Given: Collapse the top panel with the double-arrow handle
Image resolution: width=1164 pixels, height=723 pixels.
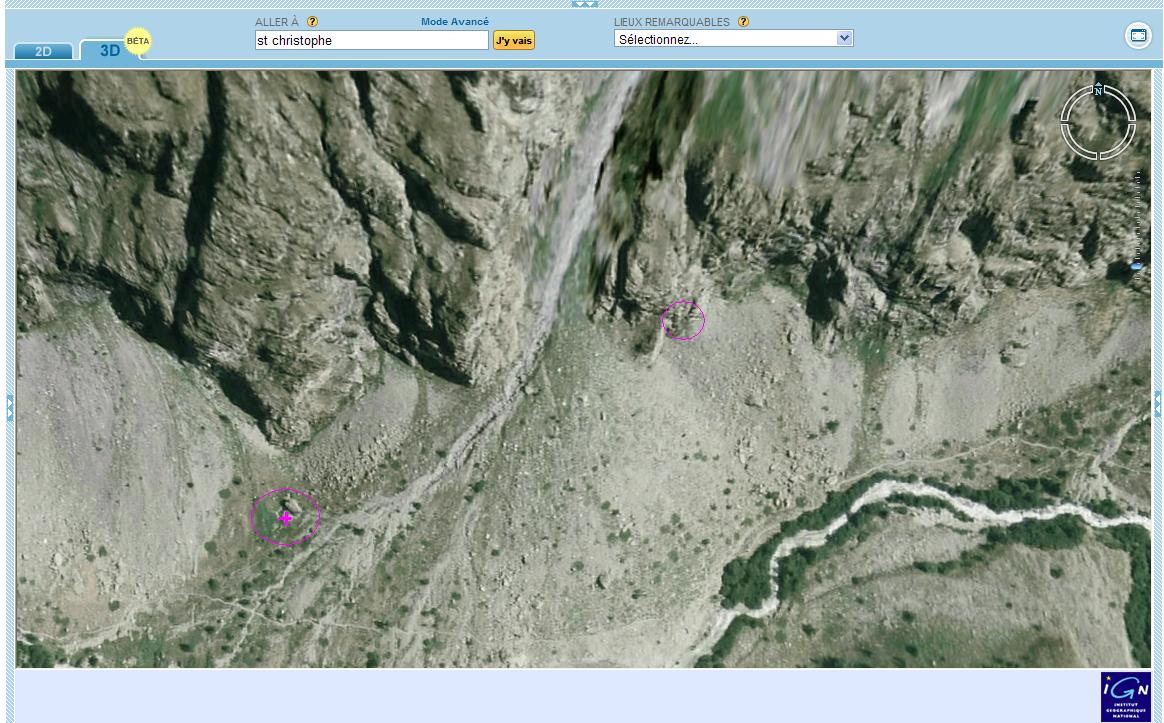Looking at the screenshot, I should [583, 4].
